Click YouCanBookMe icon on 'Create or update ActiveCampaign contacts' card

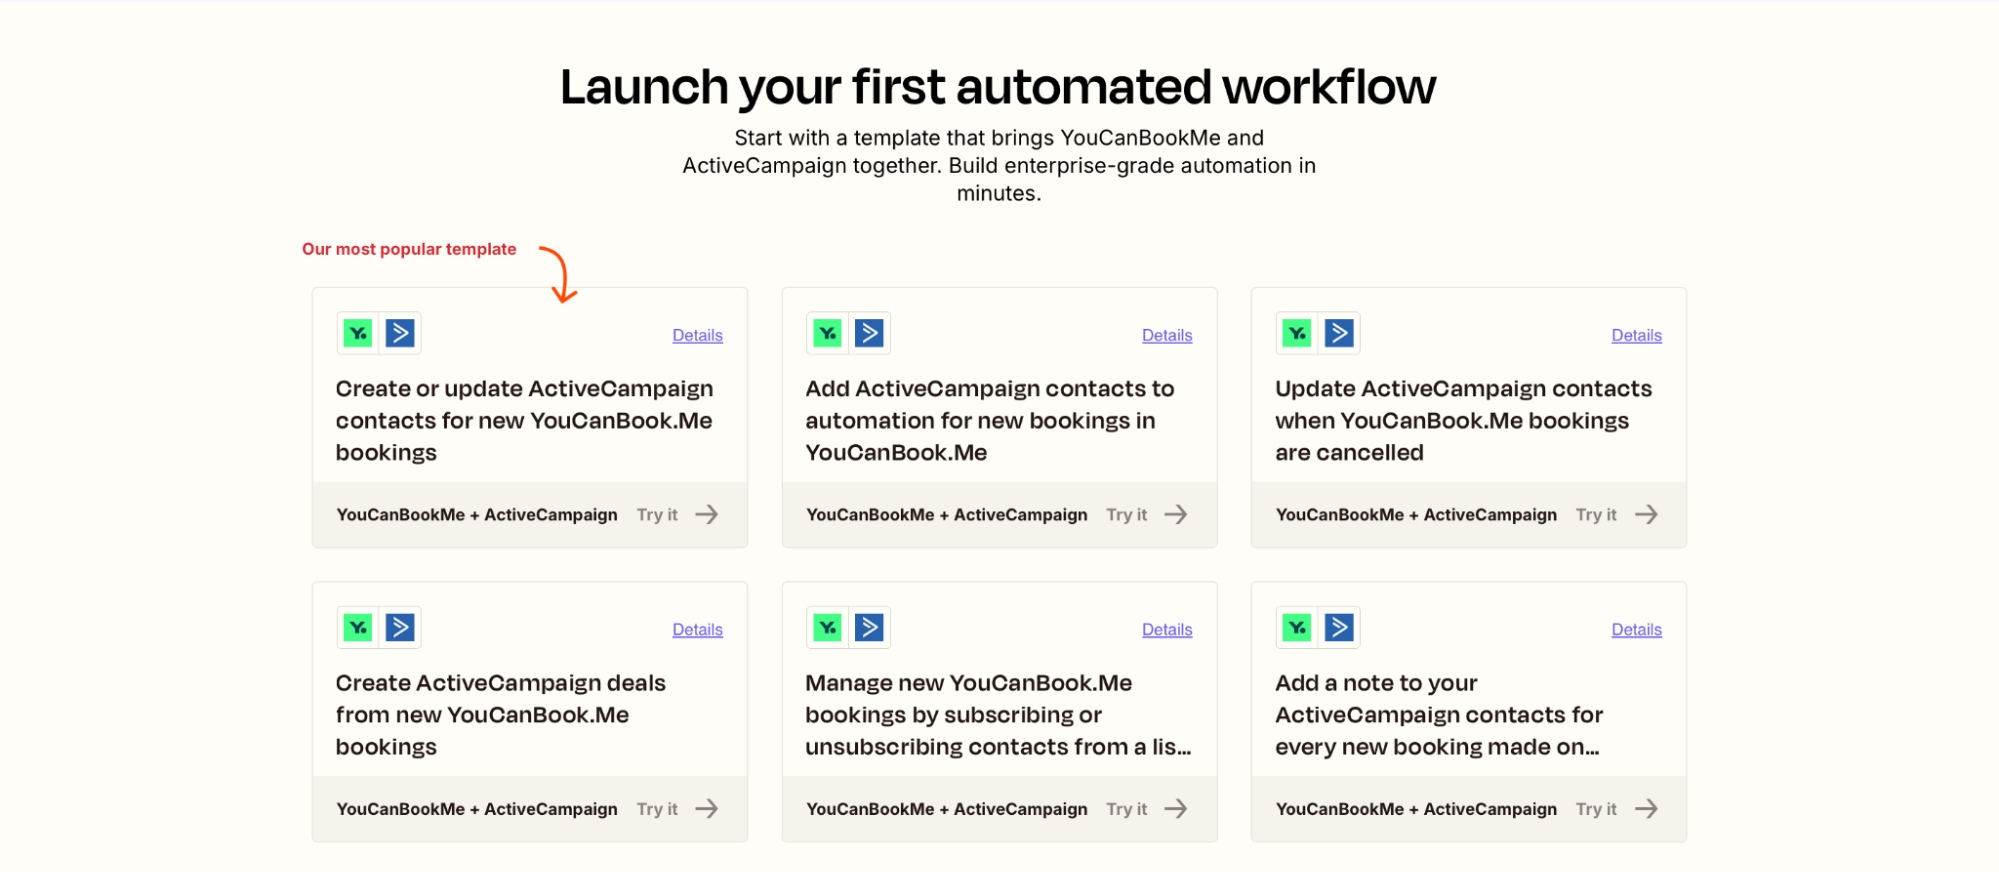click(358, 333)
